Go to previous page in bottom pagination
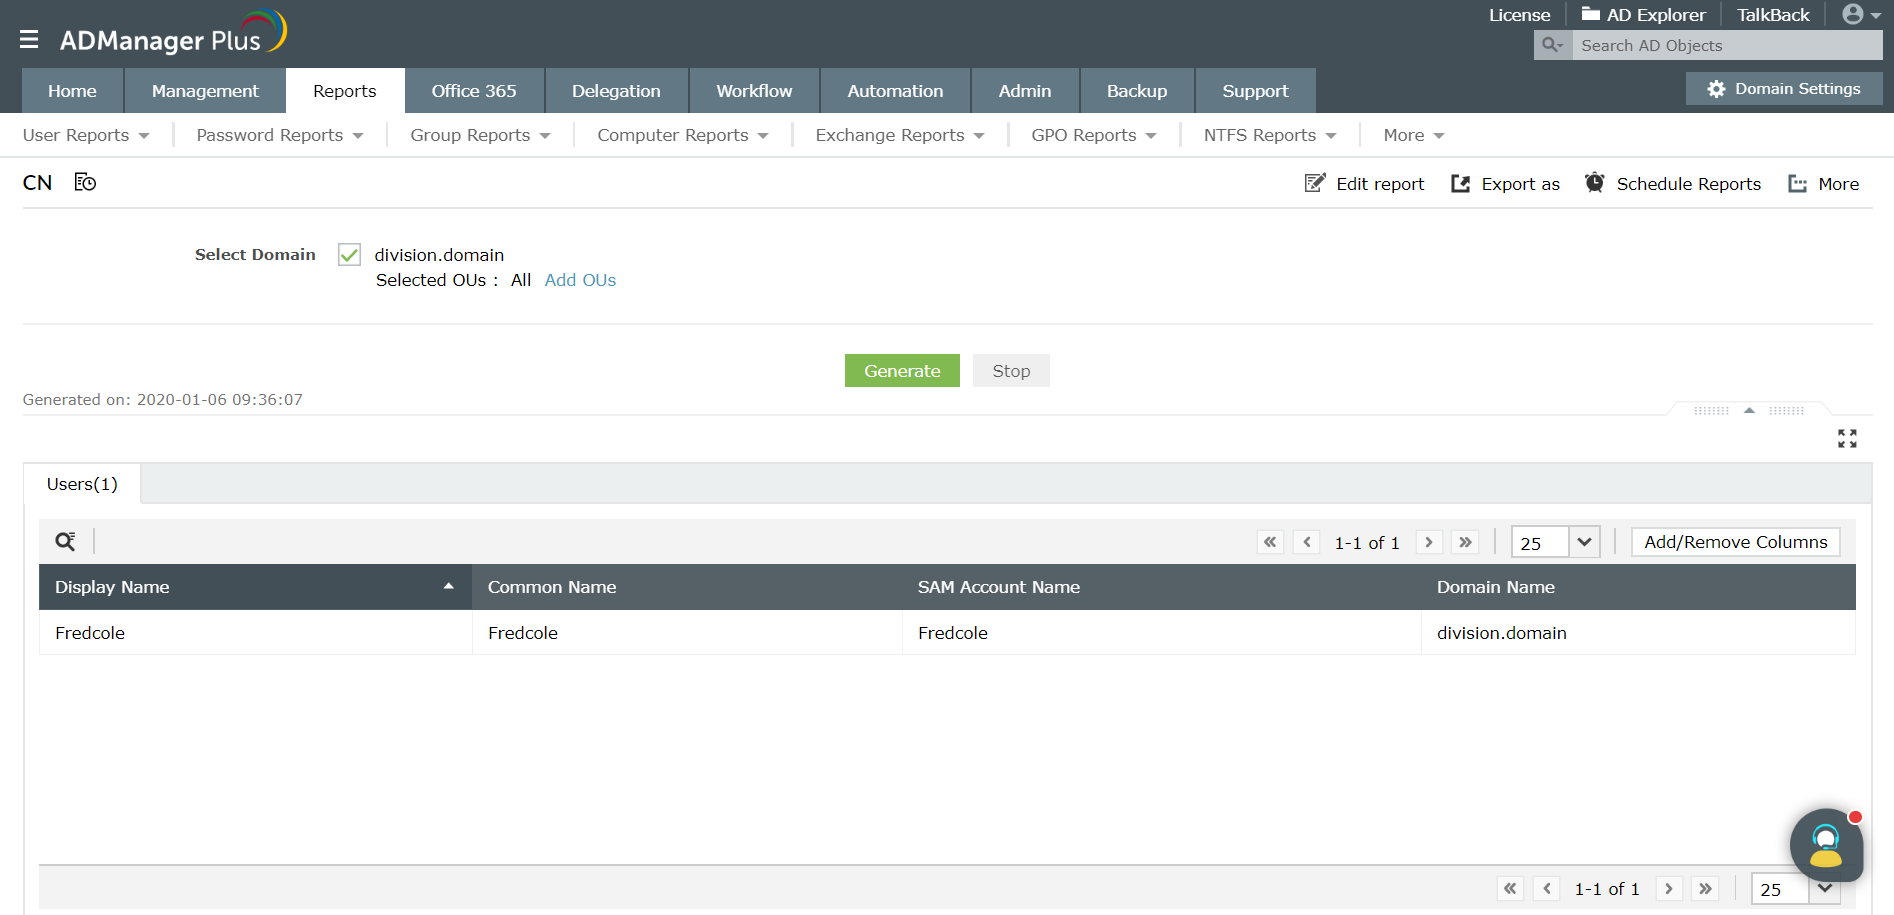1894x915 pixels. pyautogui.click(x=1547, y=888)
